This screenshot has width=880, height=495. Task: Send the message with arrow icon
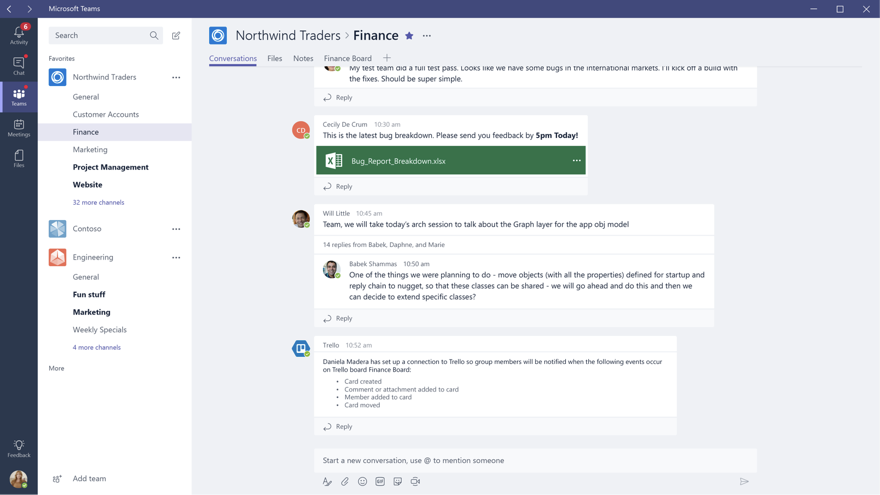(744, 482)
